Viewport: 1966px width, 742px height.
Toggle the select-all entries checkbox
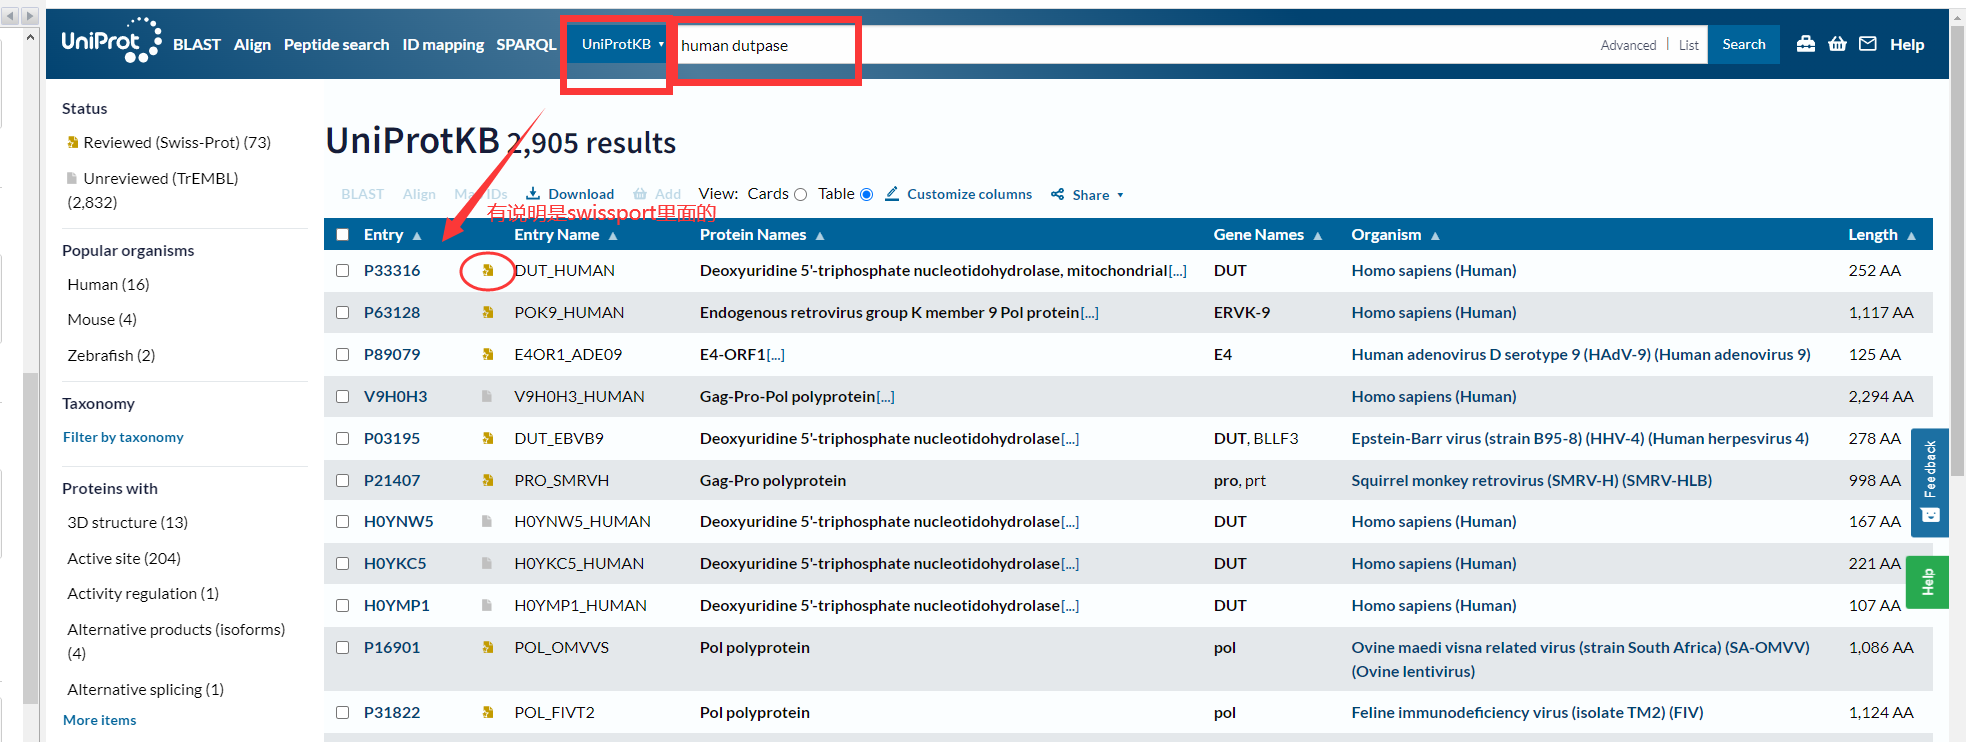(343, 234)
